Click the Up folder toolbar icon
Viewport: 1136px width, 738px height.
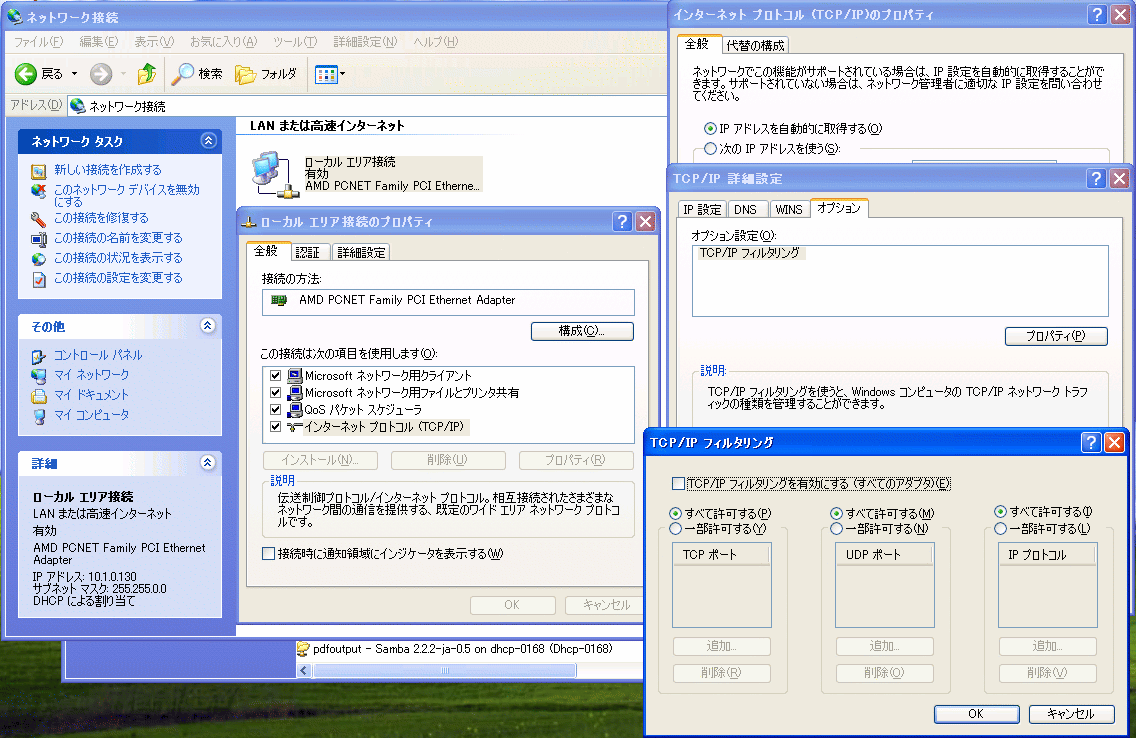click(x=147, y=74)
